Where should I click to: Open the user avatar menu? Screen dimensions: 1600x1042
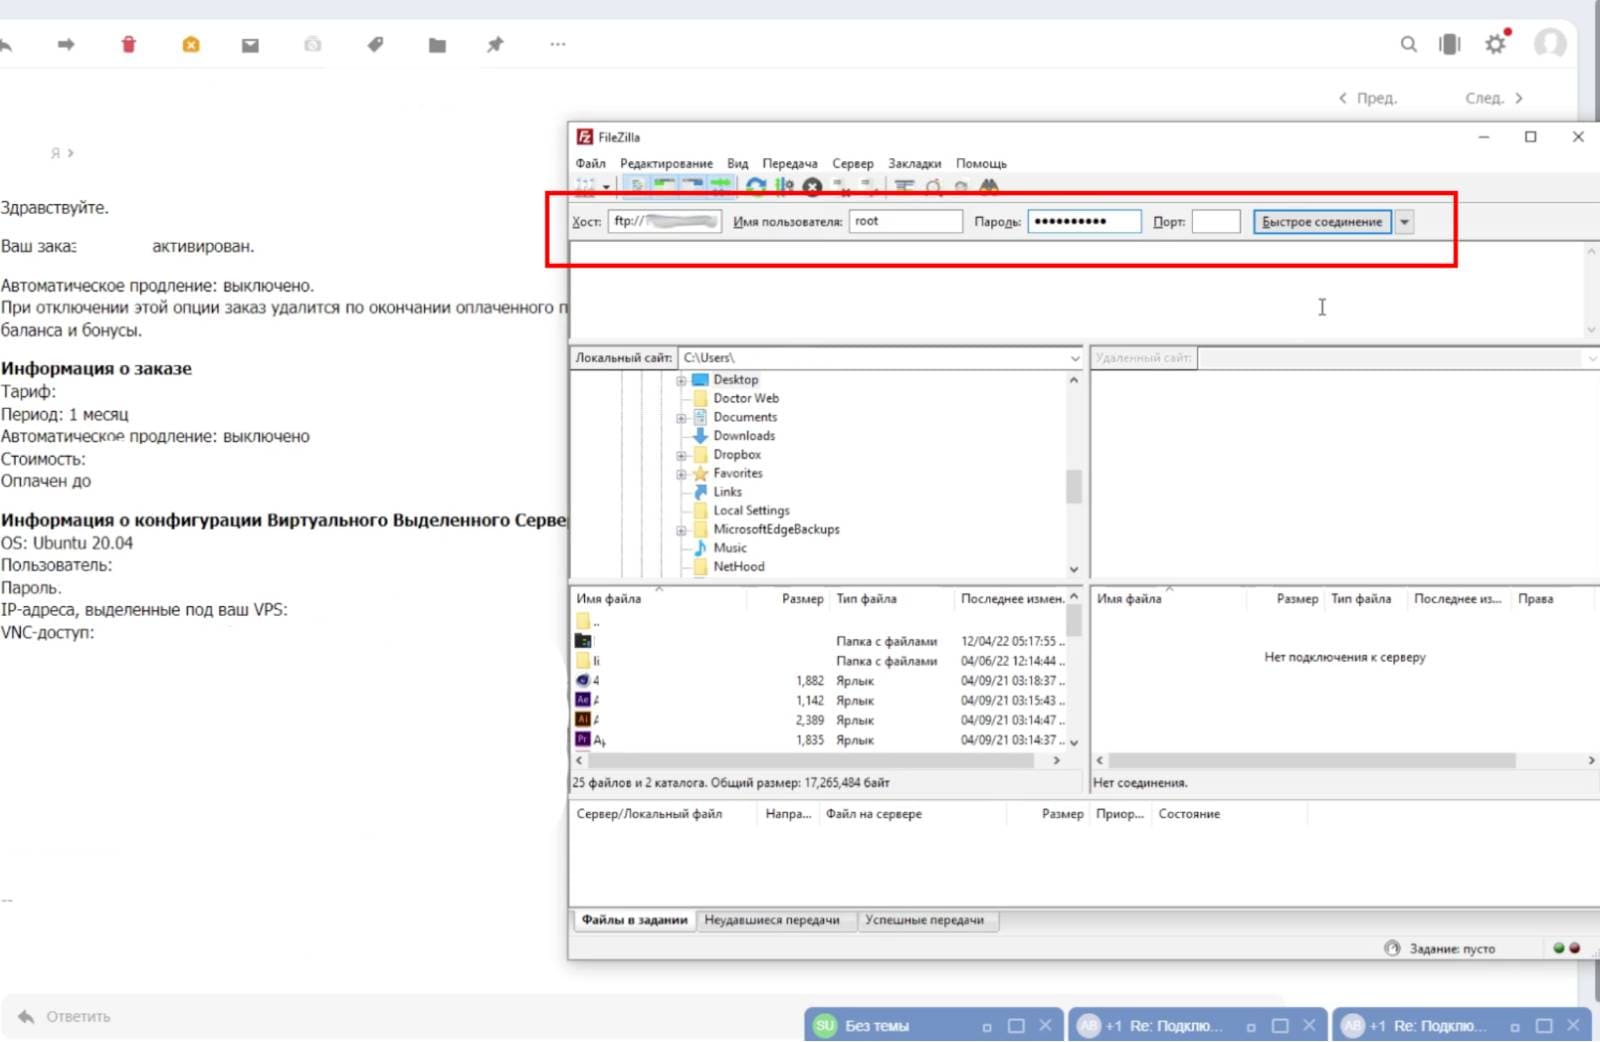[x=1550, y=43]
